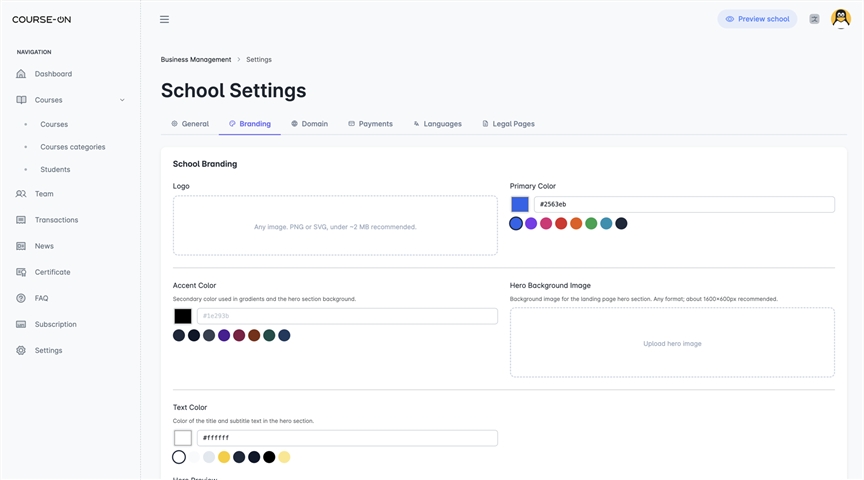Click the FAQ question mark icon
864x480 pixels.
click(x=21, y=298)
